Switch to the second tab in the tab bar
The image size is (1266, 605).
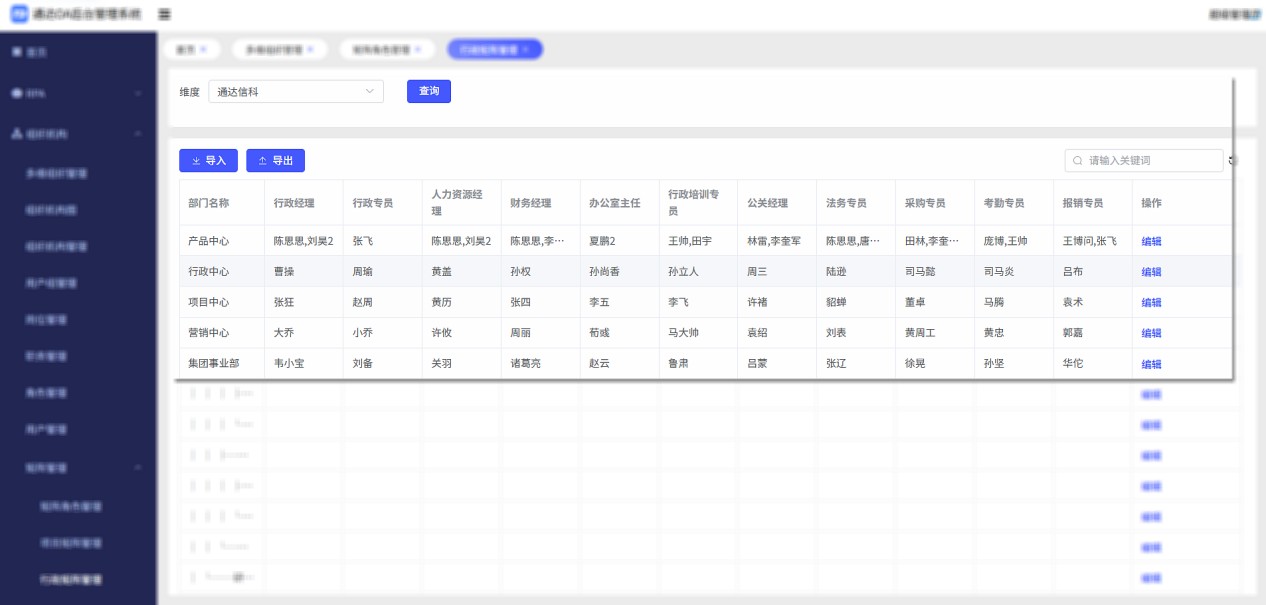coord(273,49)
